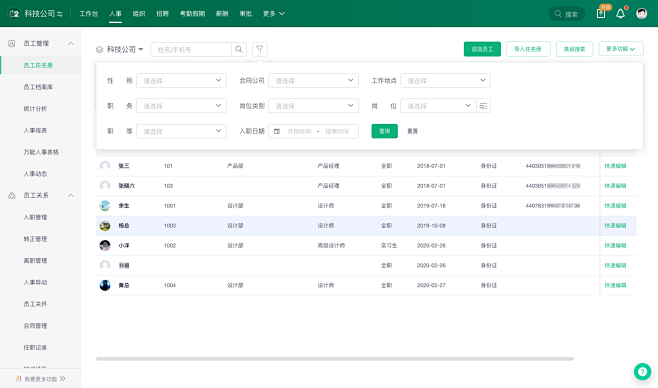The width and height of the screenshot is (658, 388).
Task: Click the table's horizontal scrollbar
Action: tap(335, 359)
